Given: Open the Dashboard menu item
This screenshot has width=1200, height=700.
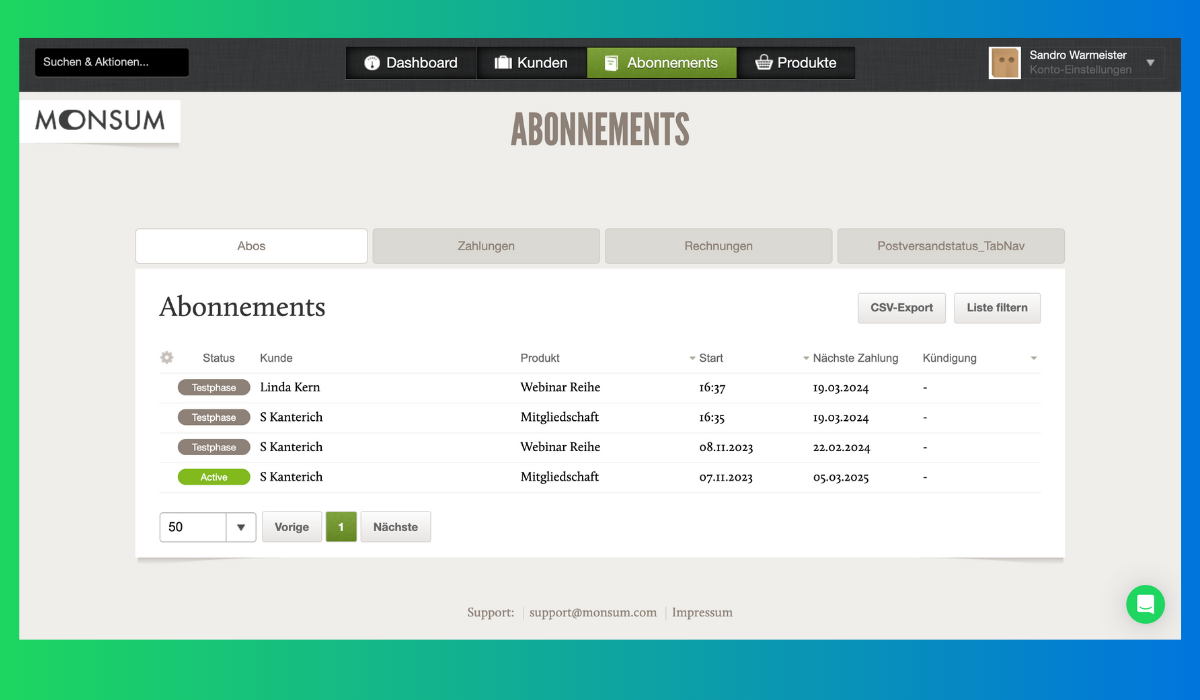Looking at the screenshot, I should pyautogui.click(x=411, y=62).
